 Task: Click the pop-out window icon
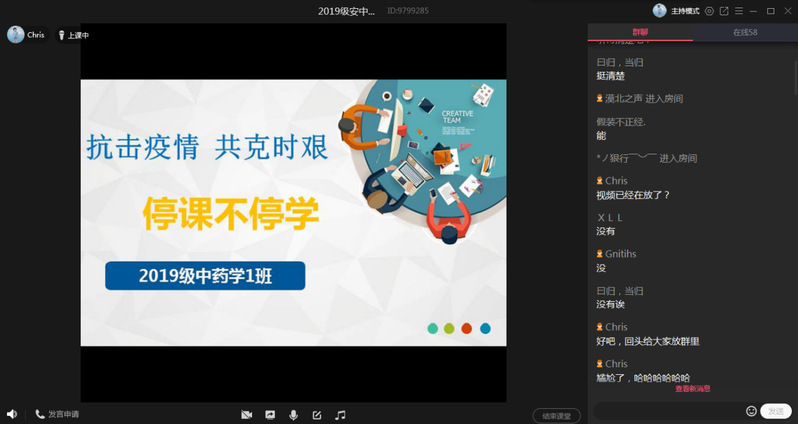tap(724, 11)
